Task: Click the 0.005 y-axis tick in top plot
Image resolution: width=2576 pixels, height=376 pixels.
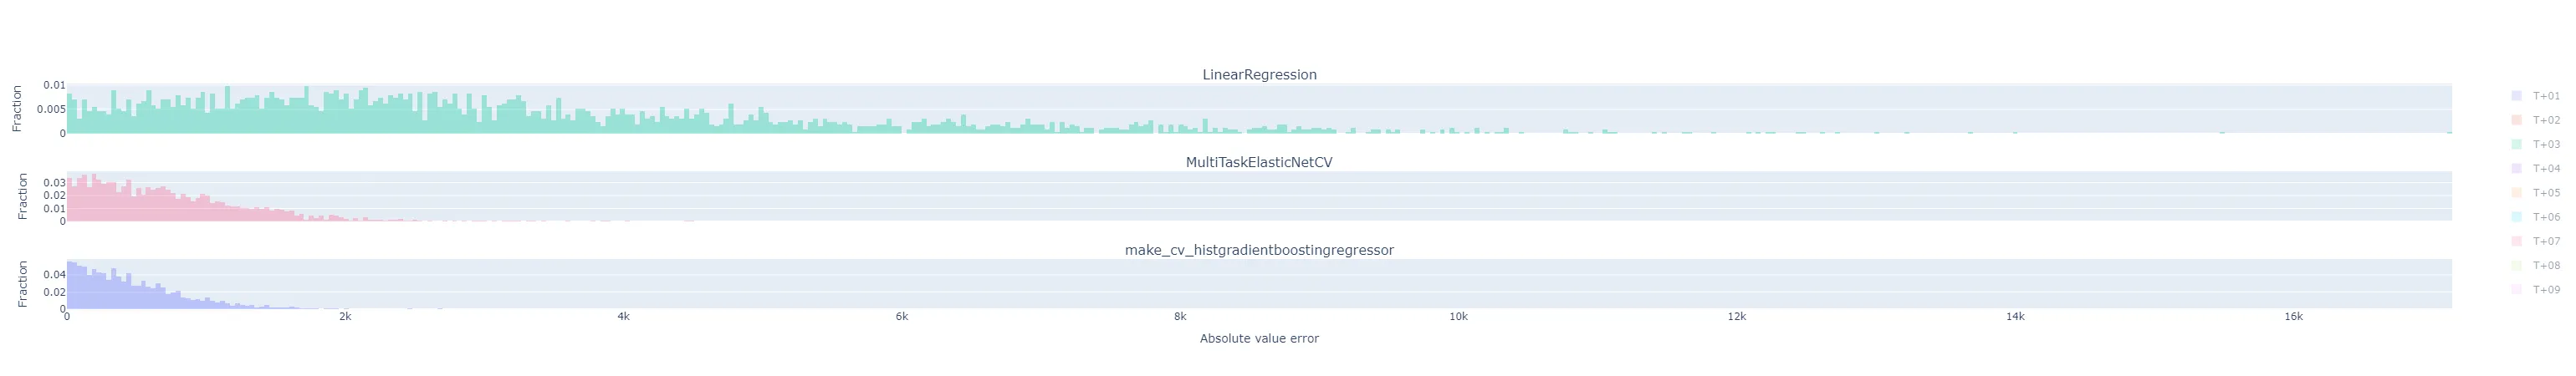Action: pyautogui.click(x=51, y=109)
